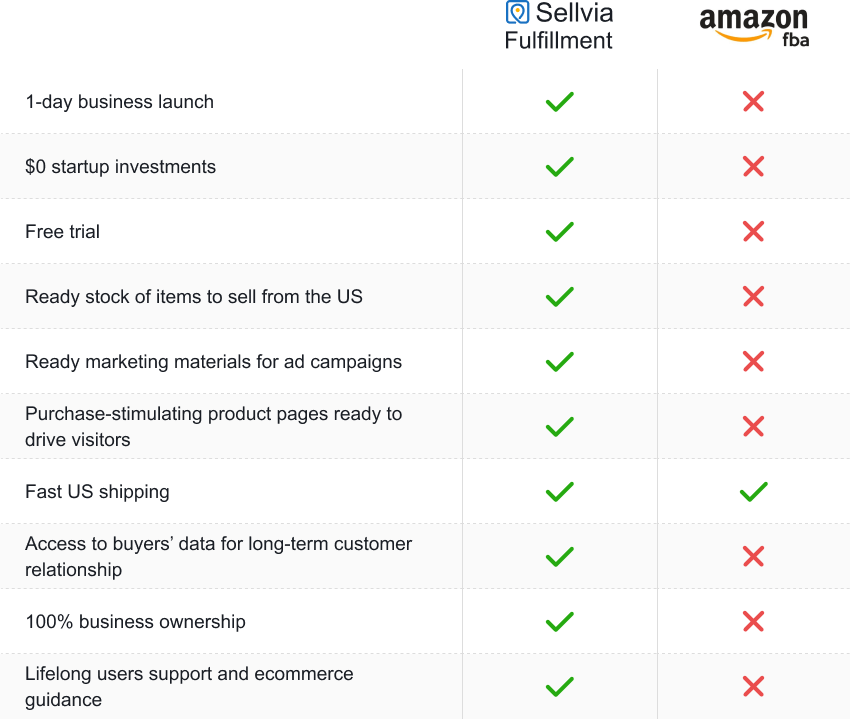Click Amazon red cross for Purchase-stimulating product pages
Viewport: 850px width, 719px height.
754,426
